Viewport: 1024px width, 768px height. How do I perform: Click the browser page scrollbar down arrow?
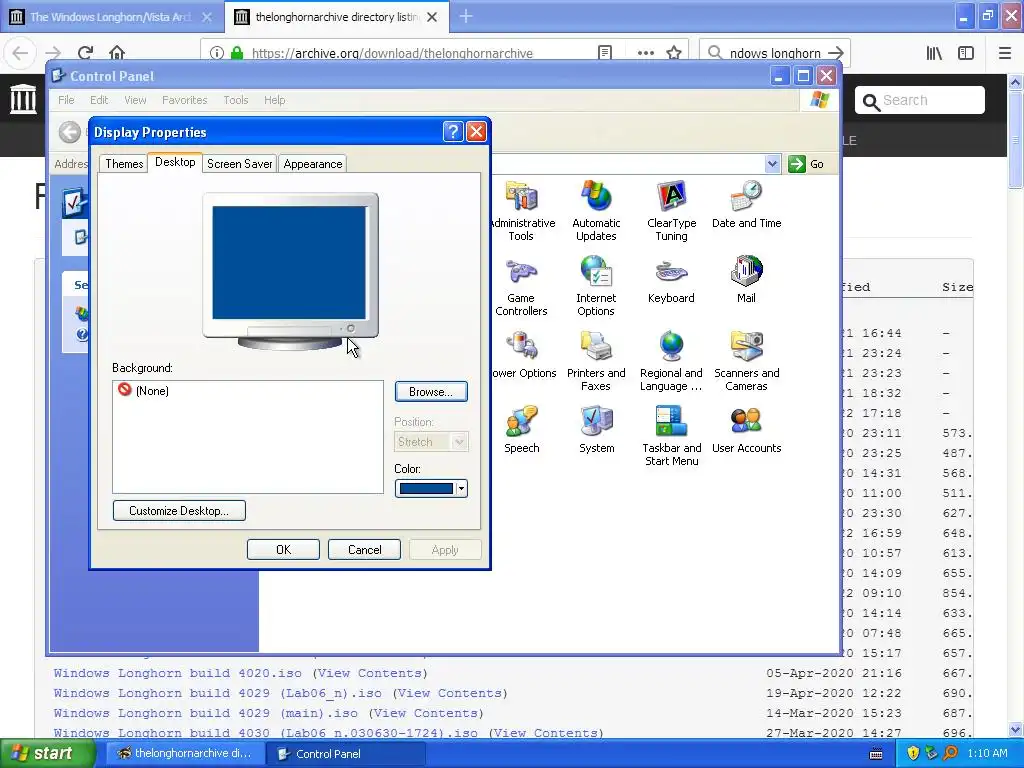click(1016, 729)
